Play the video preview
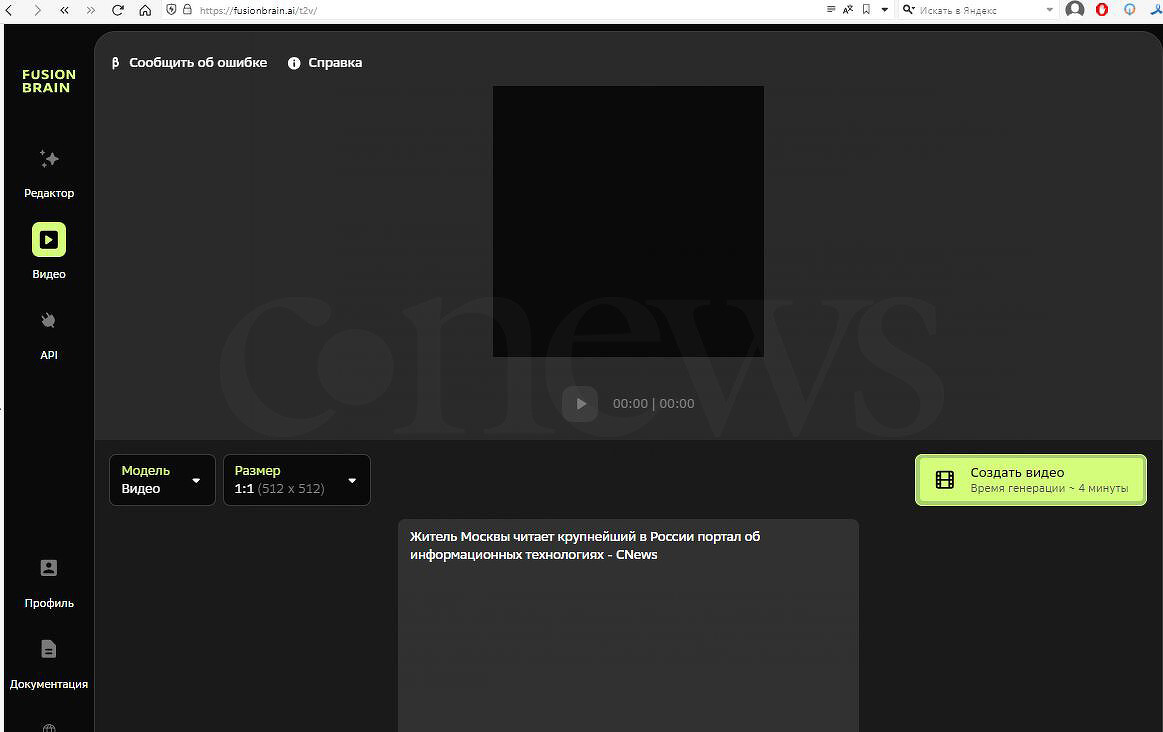Image resolution: width=1163 pixels, height=732 pixels. [x=580, y=404]
